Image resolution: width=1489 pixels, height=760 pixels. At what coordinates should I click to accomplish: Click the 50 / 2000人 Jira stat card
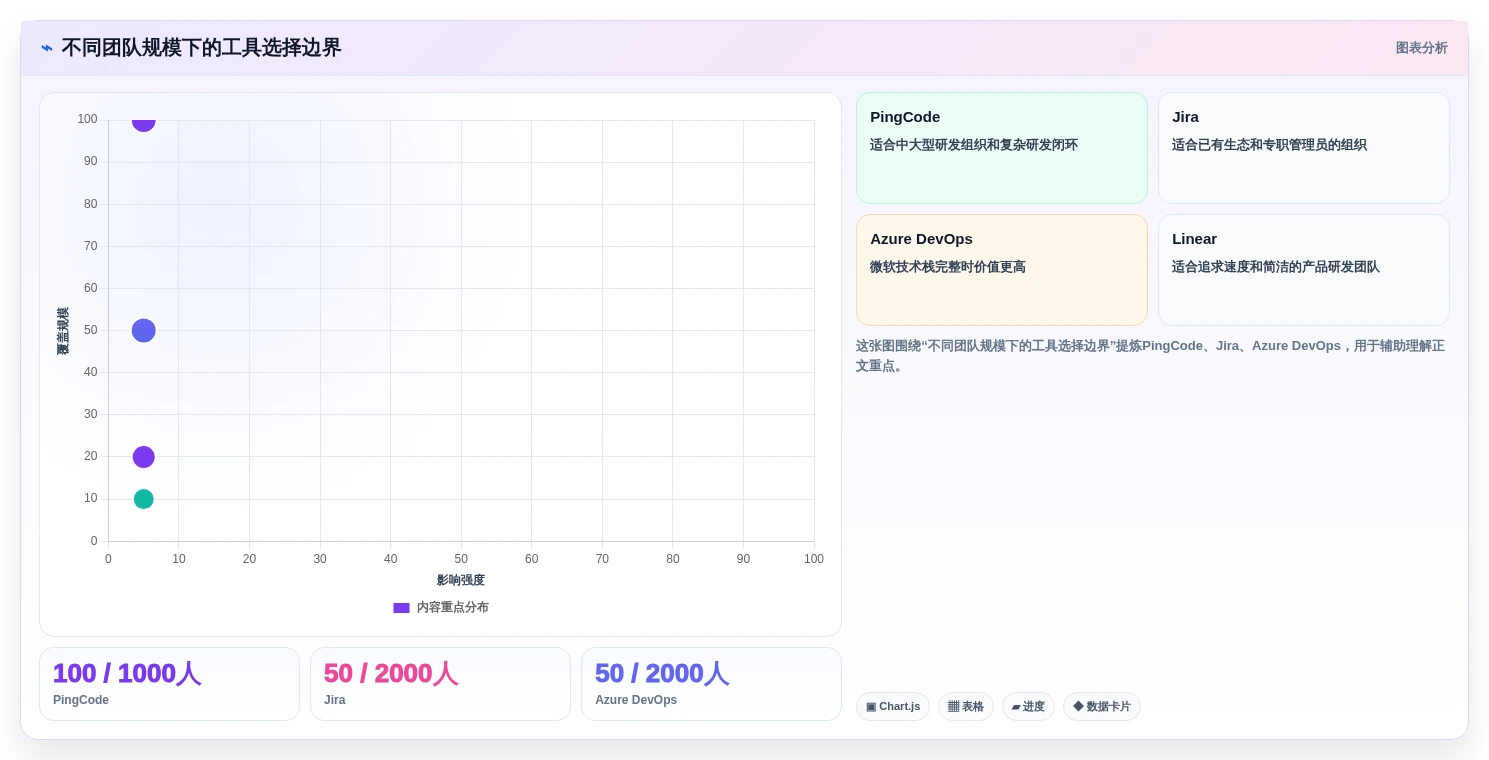[x=440, y=684]
